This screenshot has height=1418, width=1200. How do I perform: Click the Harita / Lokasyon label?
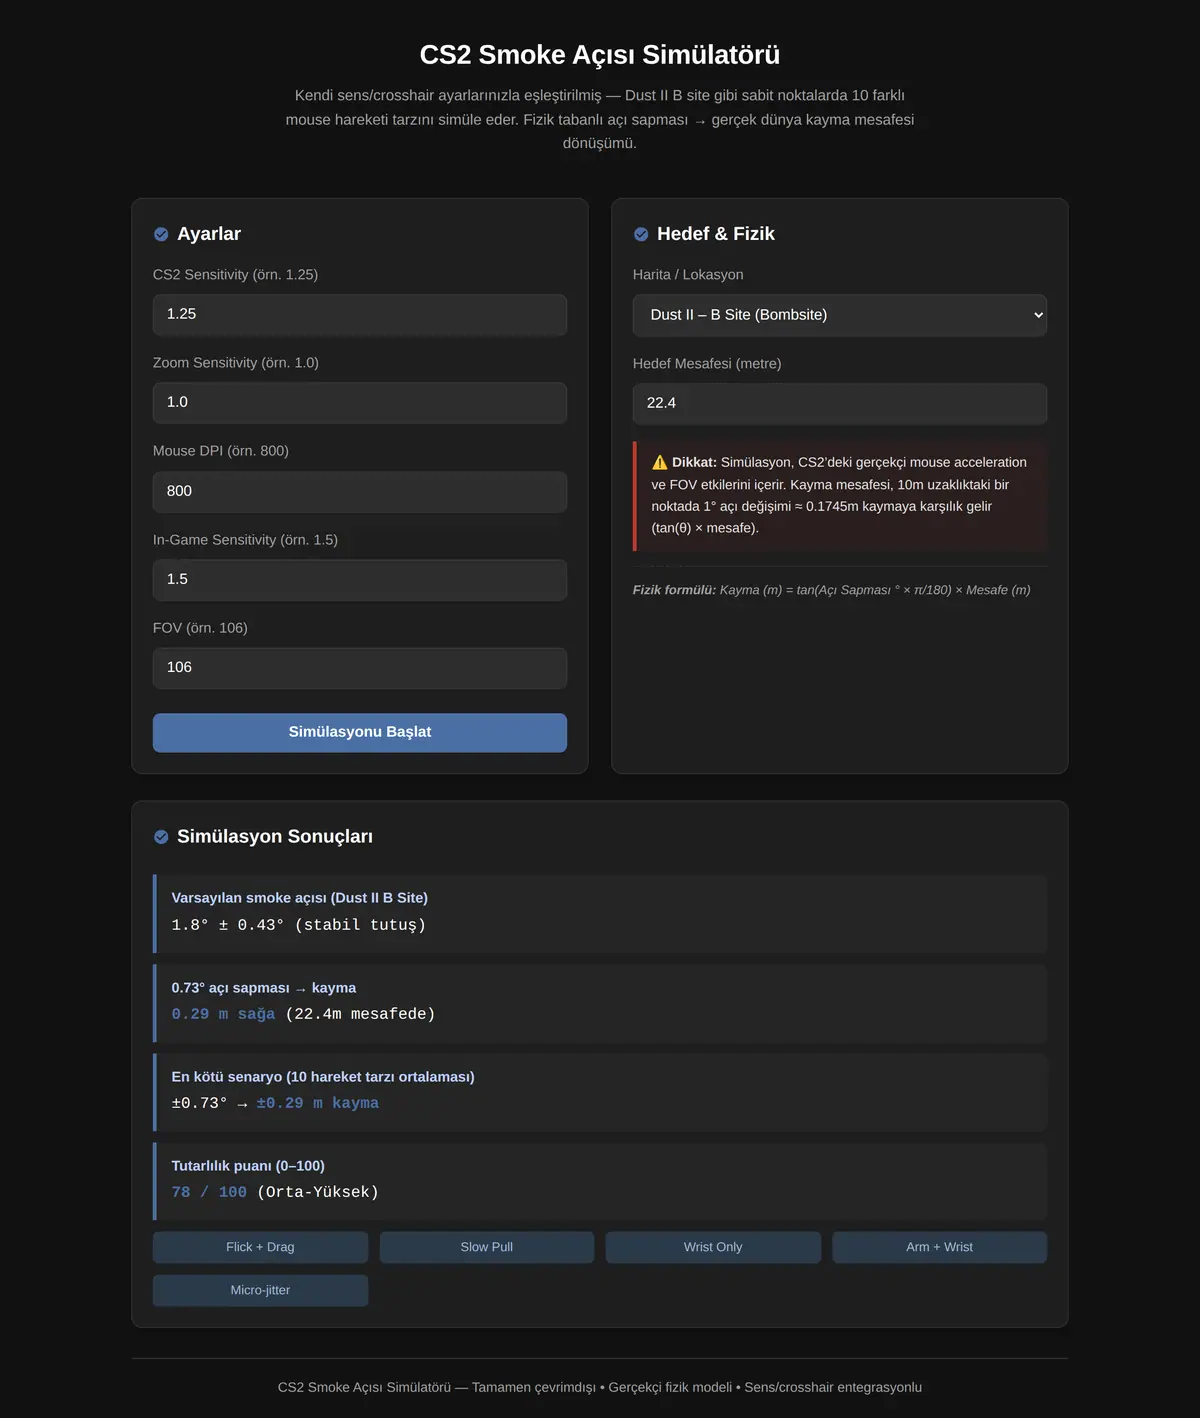688,275
